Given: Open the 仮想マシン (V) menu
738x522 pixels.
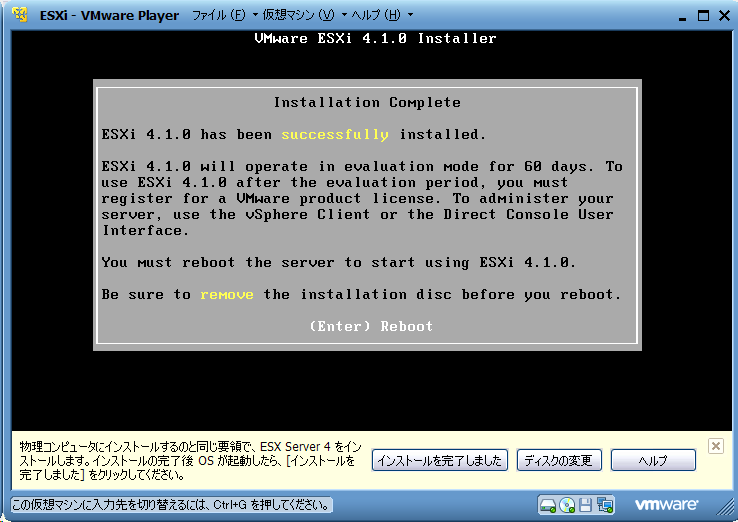Looking at the screenshot, I should pyautogui.click(x=298, y=15).
